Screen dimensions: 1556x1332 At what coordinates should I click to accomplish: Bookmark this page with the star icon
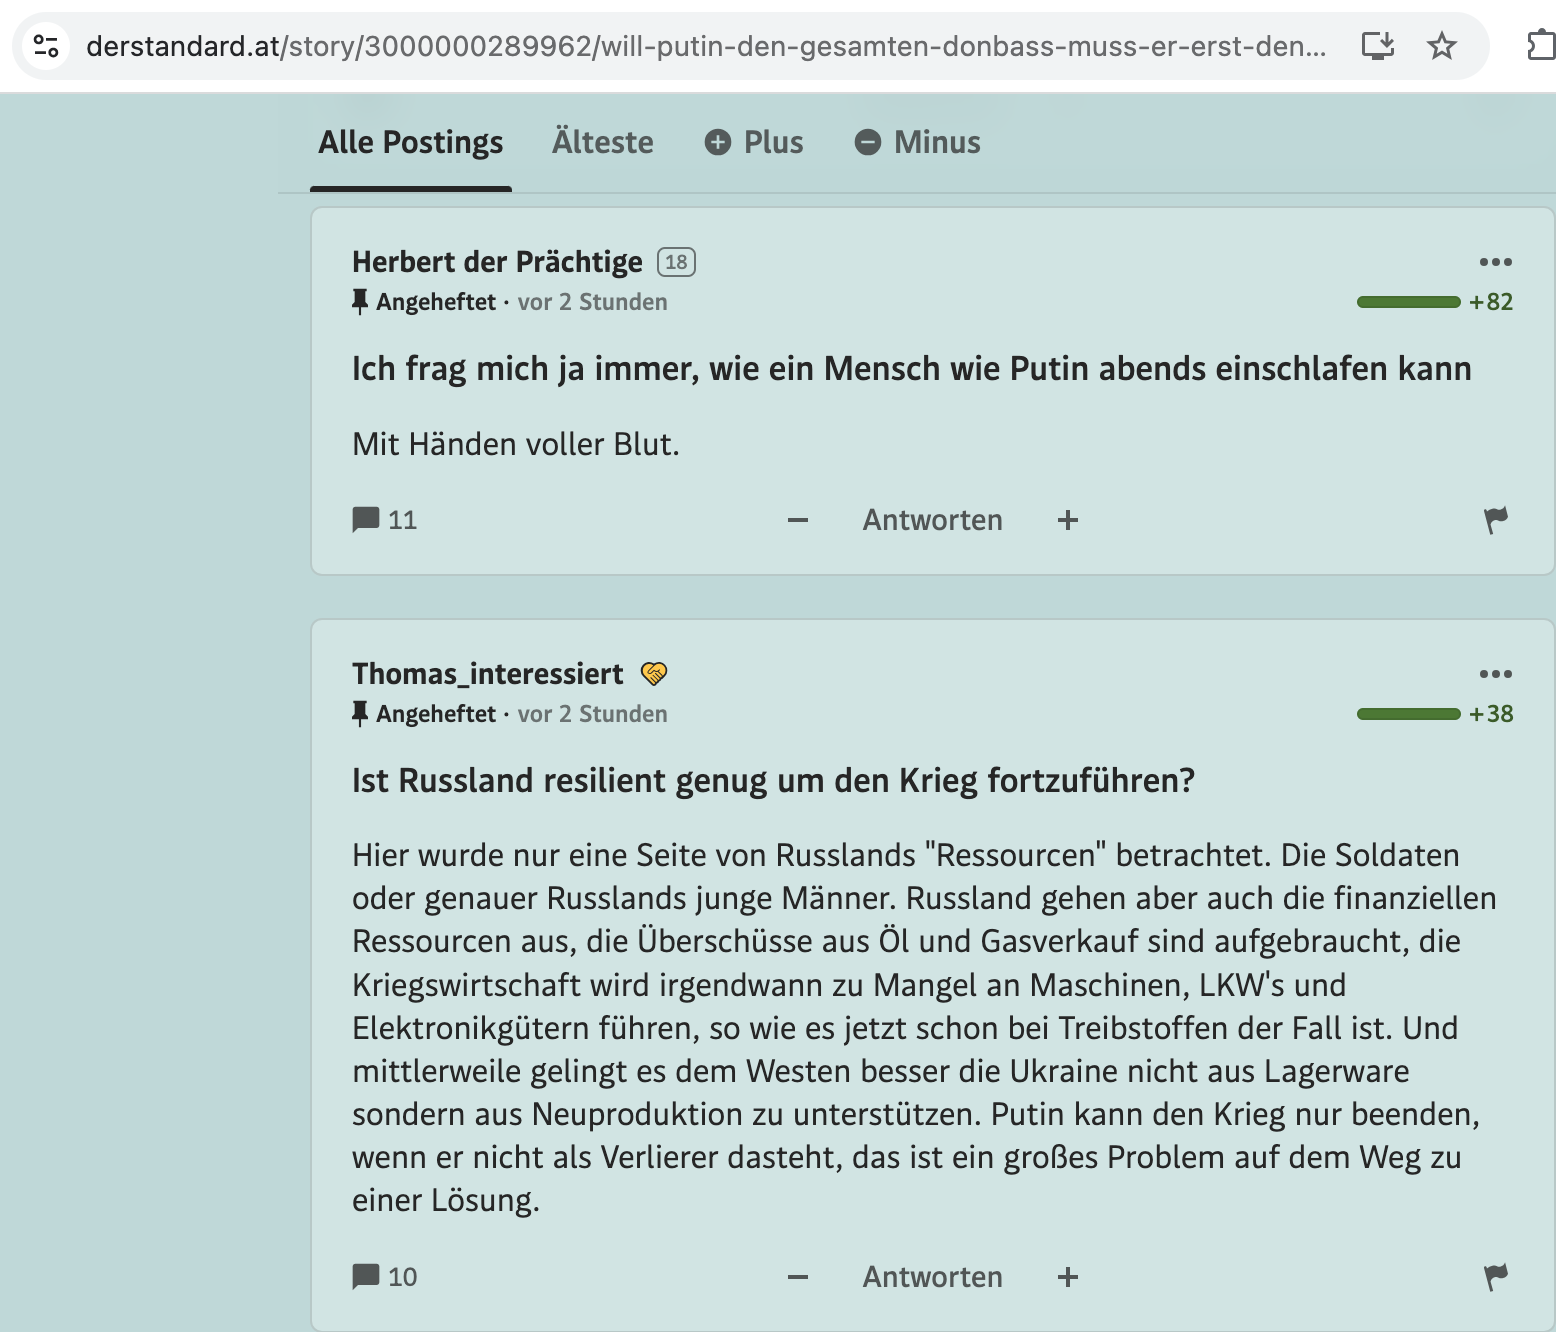click(1441, 46)
